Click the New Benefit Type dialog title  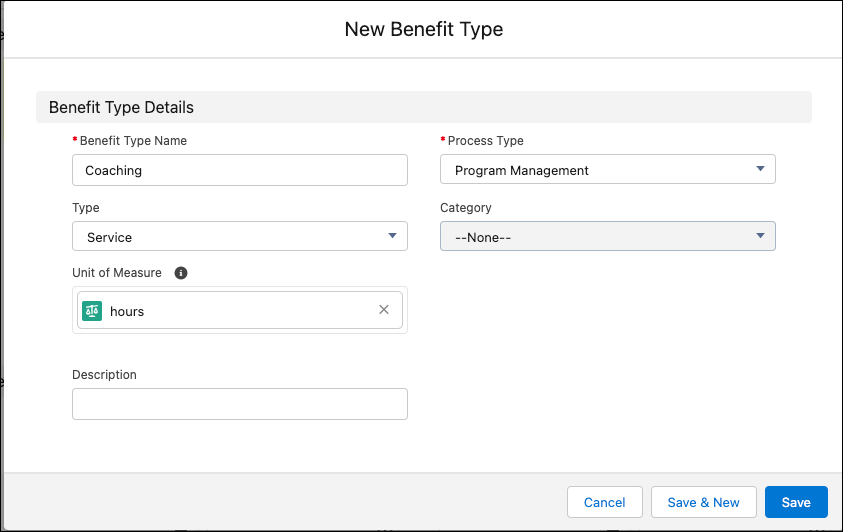[x=423, y=29]
